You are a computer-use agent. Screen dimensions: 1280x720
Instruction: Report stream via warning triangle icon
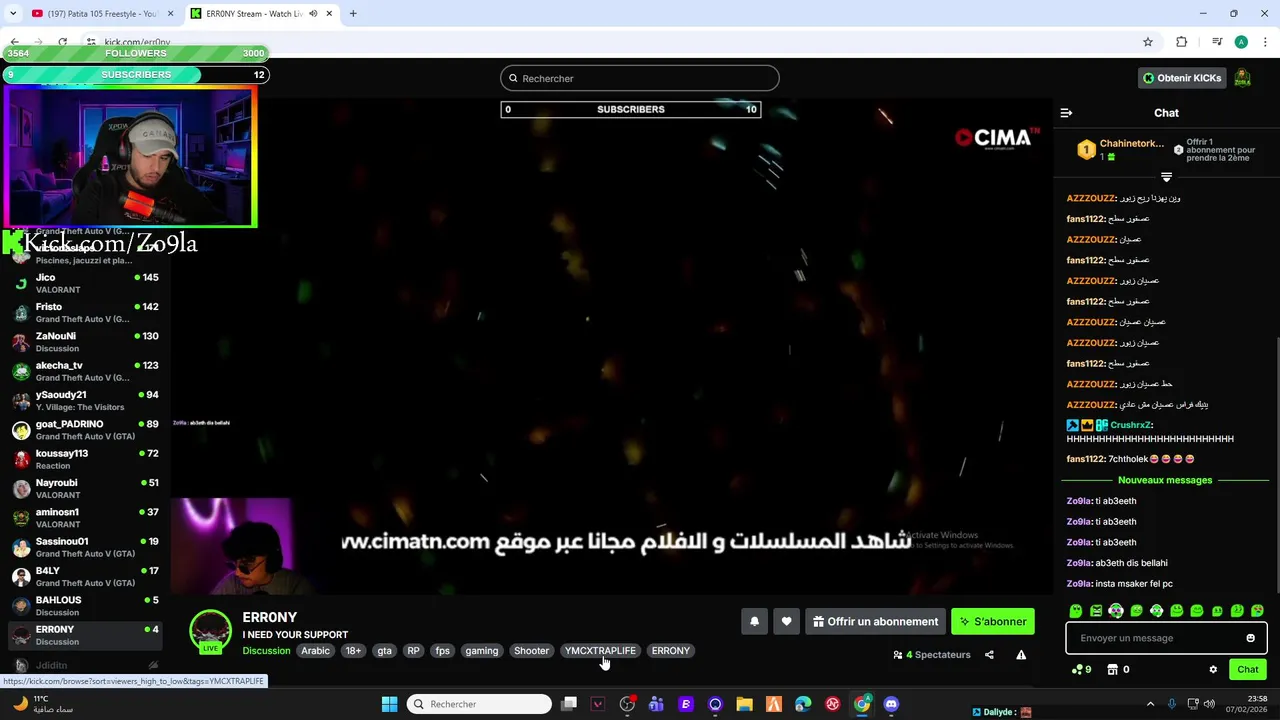(1021, 655)
